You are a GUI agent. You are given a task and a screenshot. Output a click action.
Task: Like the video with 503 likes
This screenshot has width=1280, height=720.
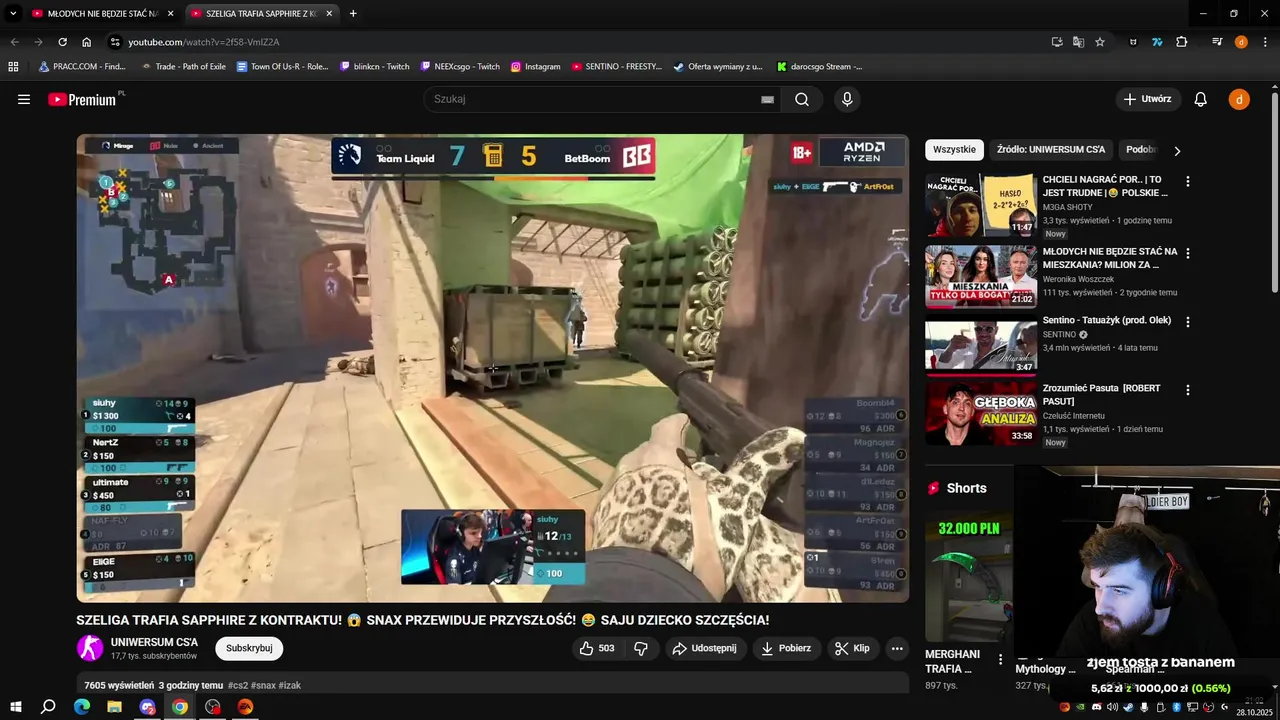click(x=597, y=648)
